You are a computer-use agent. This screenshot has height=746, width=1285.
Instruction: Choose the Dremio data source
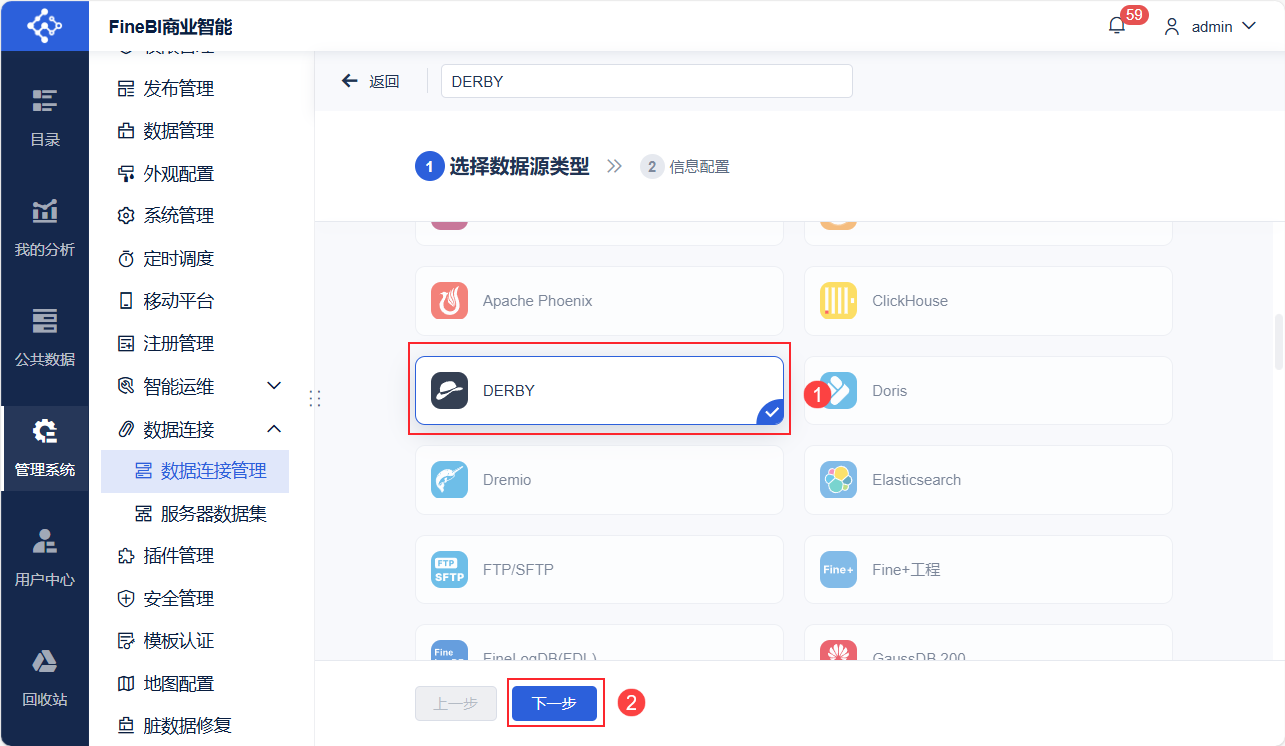click(599, 480)
